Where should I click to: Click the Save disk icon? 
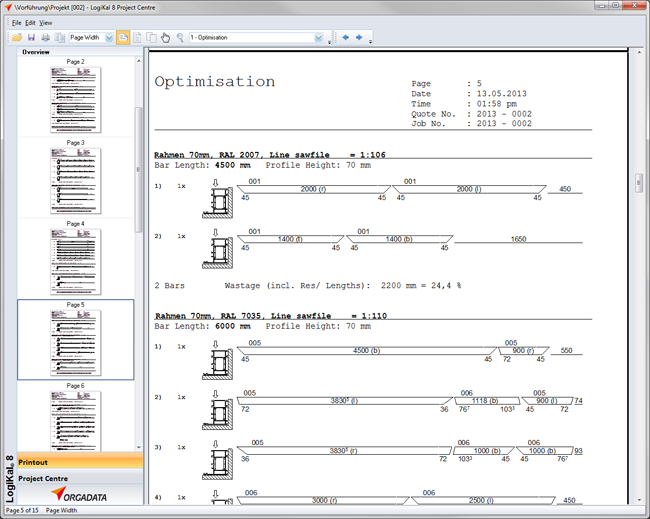(31, 38)
